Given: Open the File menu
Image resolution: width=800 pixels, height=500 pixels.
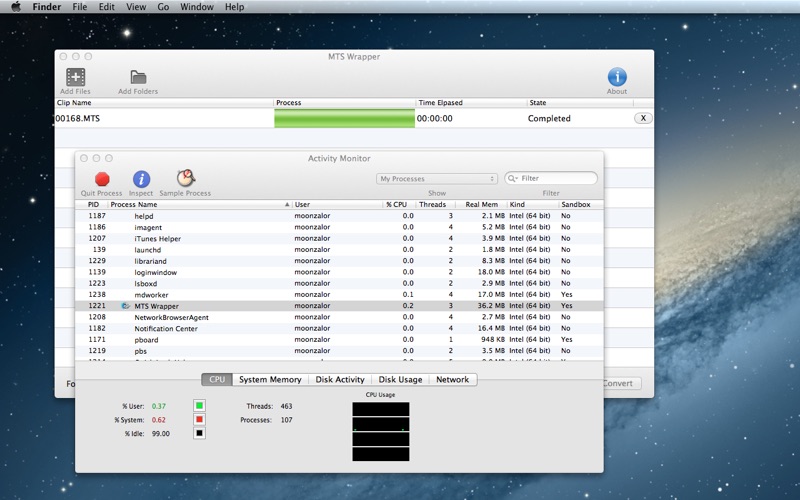Looking at the screenshot, I should click(x=80, y=7).
